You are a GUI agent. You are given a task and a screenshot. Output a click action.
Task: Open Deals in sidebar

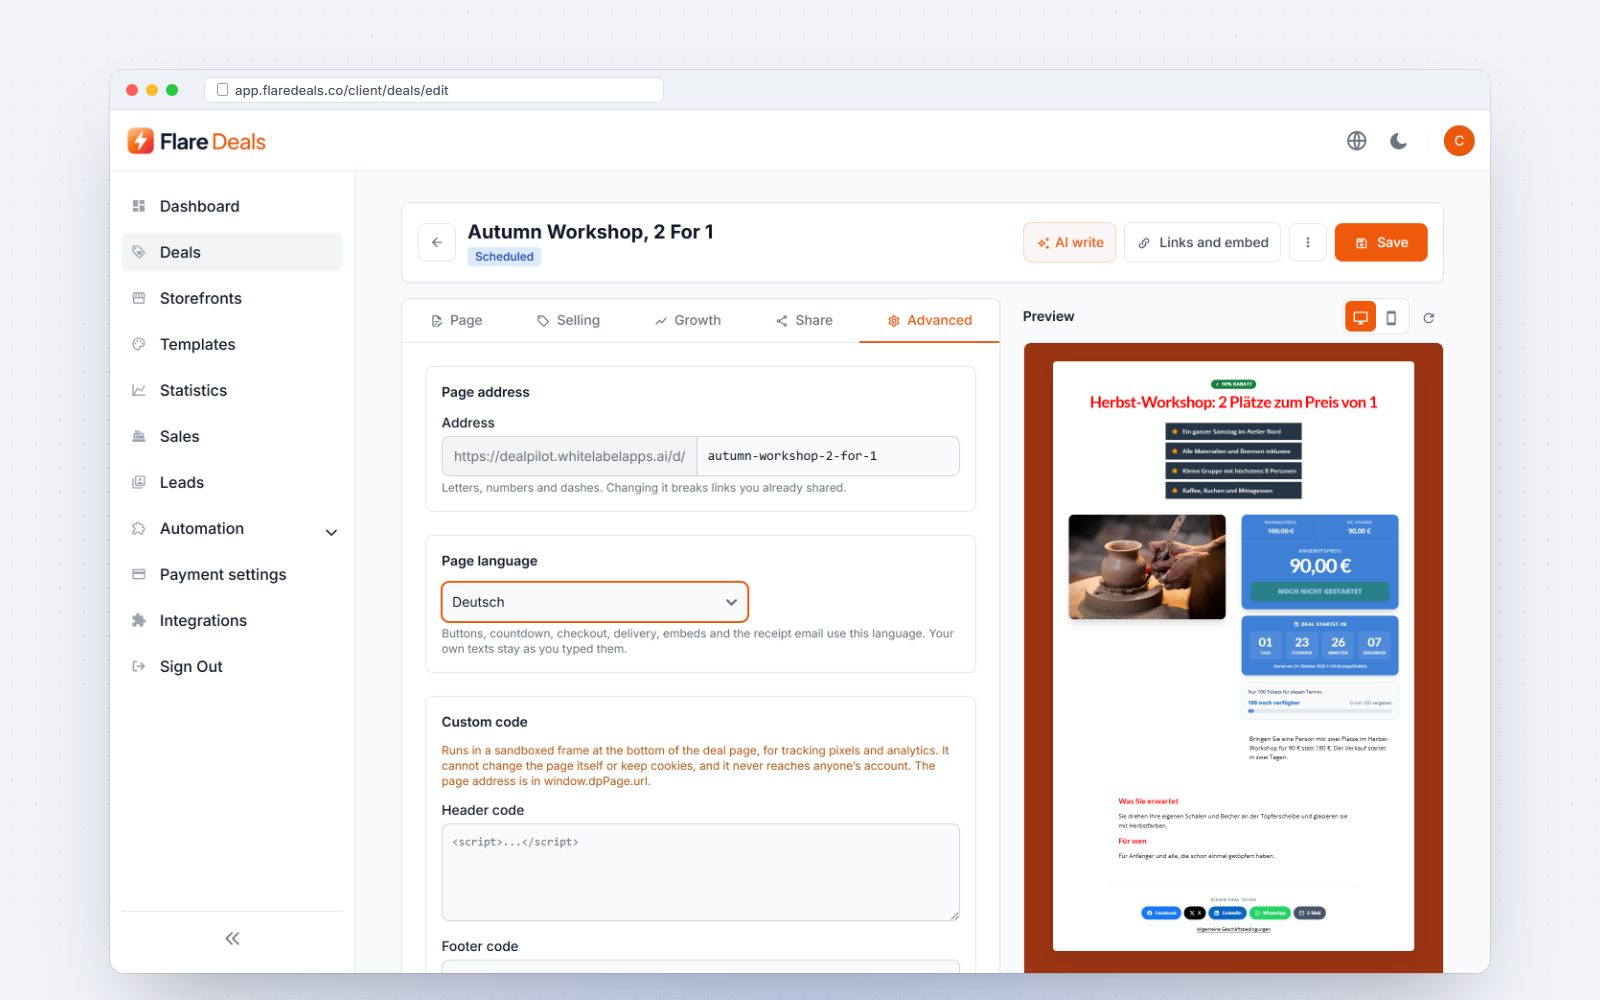tap(232, 252)
